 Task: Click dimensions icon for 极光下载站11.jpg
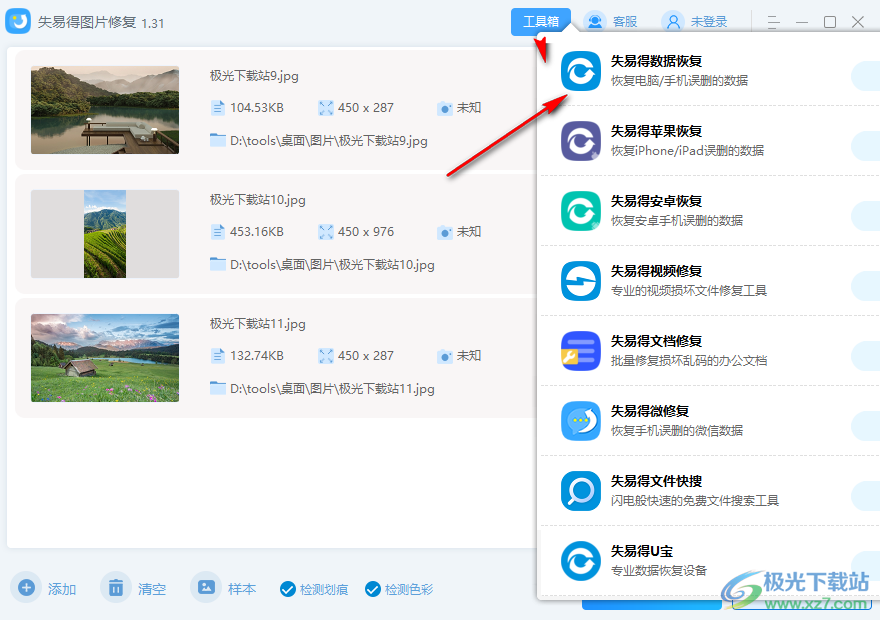pos(326,356)
